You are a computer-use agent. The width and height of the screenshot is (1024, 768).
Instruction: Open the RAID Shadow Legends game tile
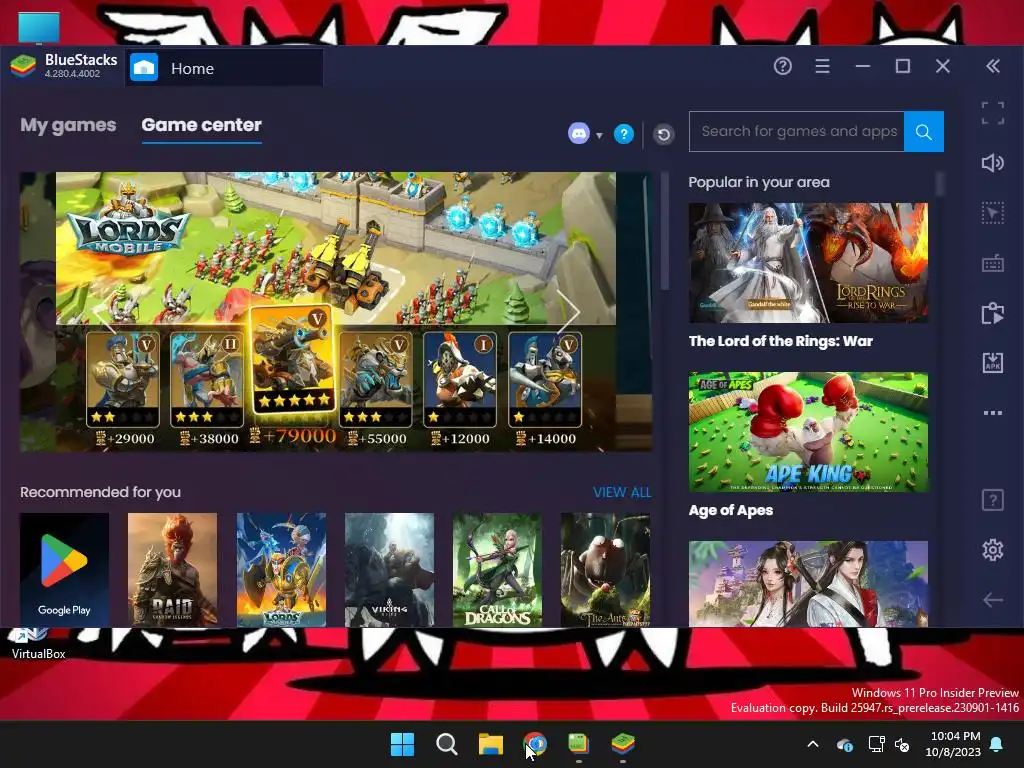(172, 569)
